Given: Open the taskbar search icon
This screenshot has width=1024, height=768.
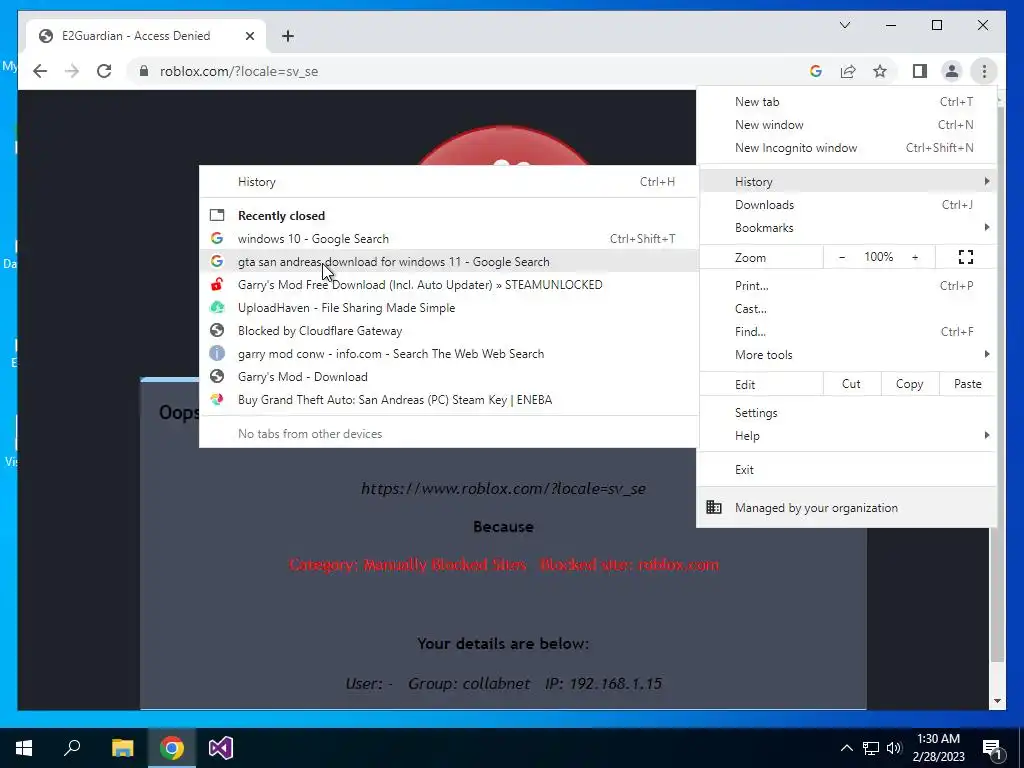Looking at the screenshot, I should point(72,748).
